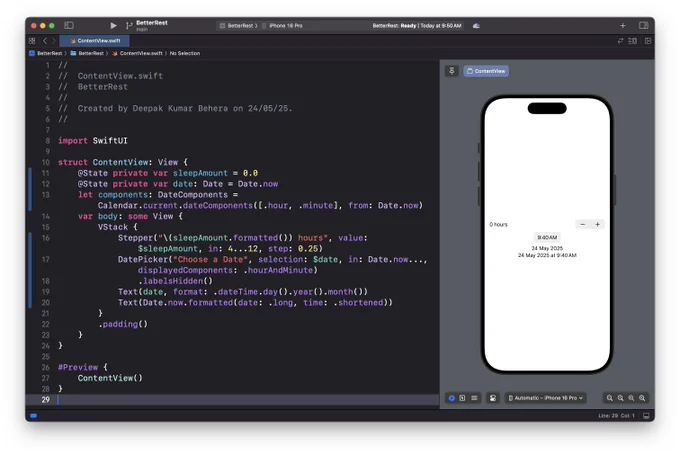Screen dimensions: 680x455
Task: Open the Library with plus button
Action: [622, 26]
